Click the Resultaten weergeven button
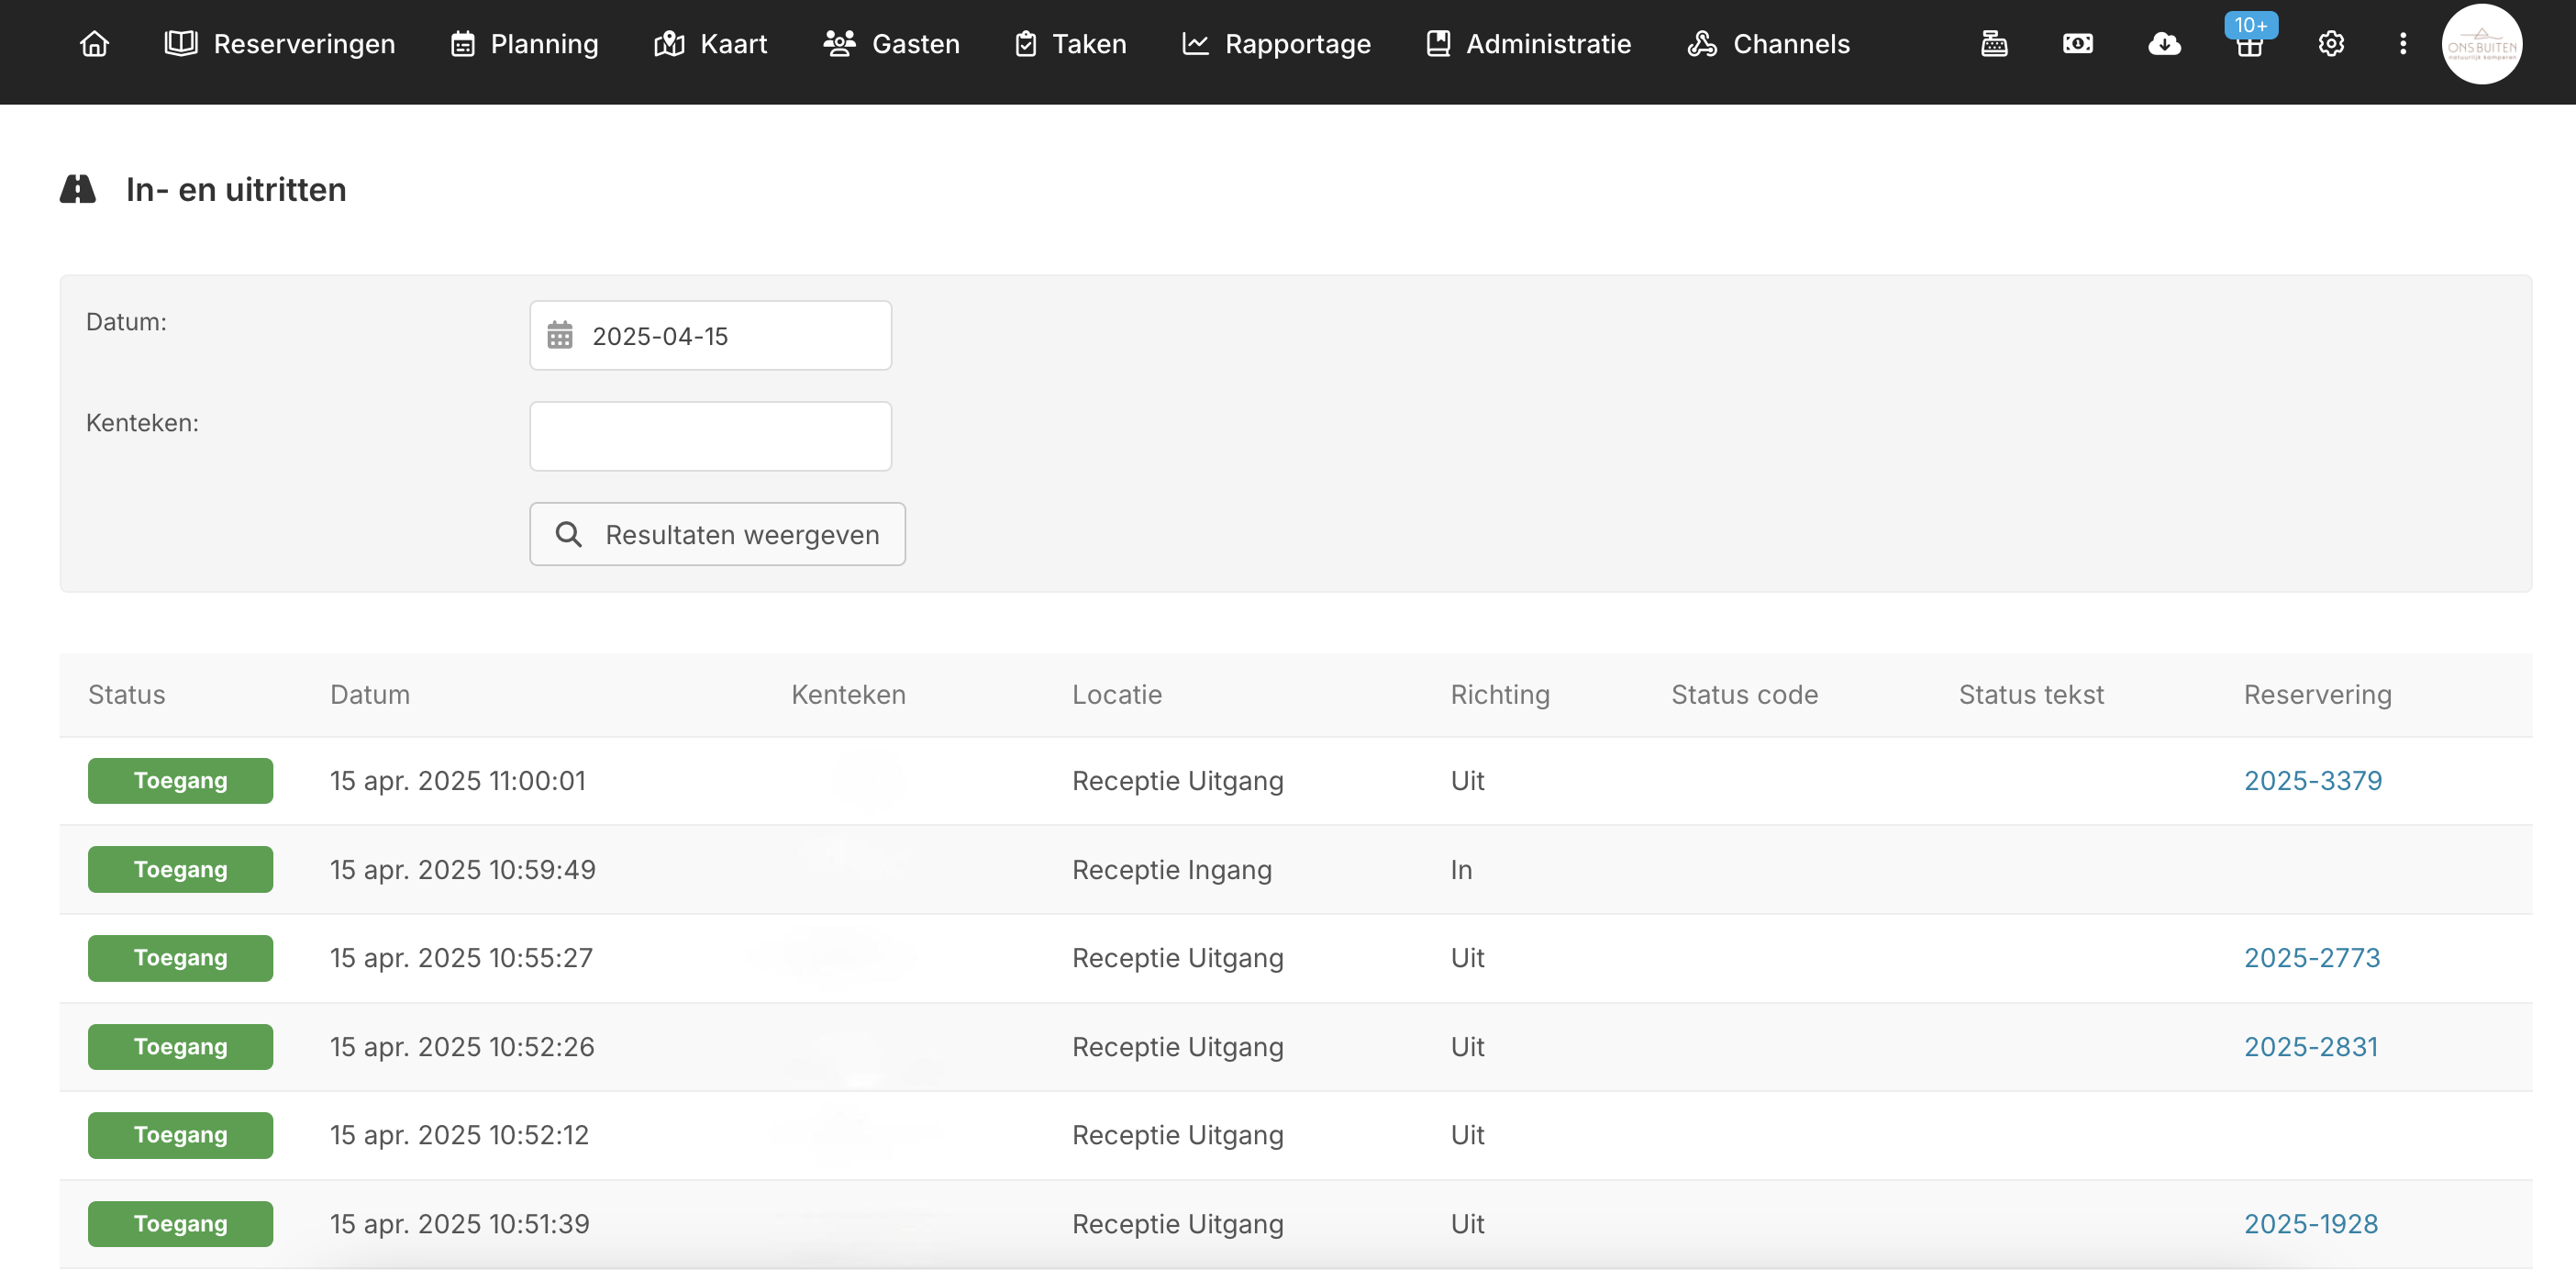 pyautogui.click(x=717, y=534)
